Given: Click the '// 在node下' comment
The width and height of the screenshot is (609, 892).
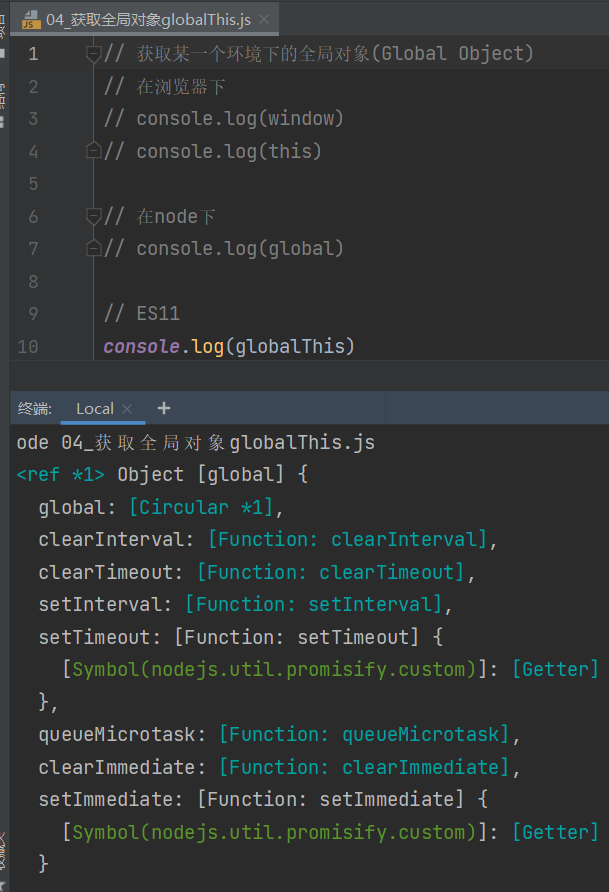Looking at the screenshot, I should (159, 216).
